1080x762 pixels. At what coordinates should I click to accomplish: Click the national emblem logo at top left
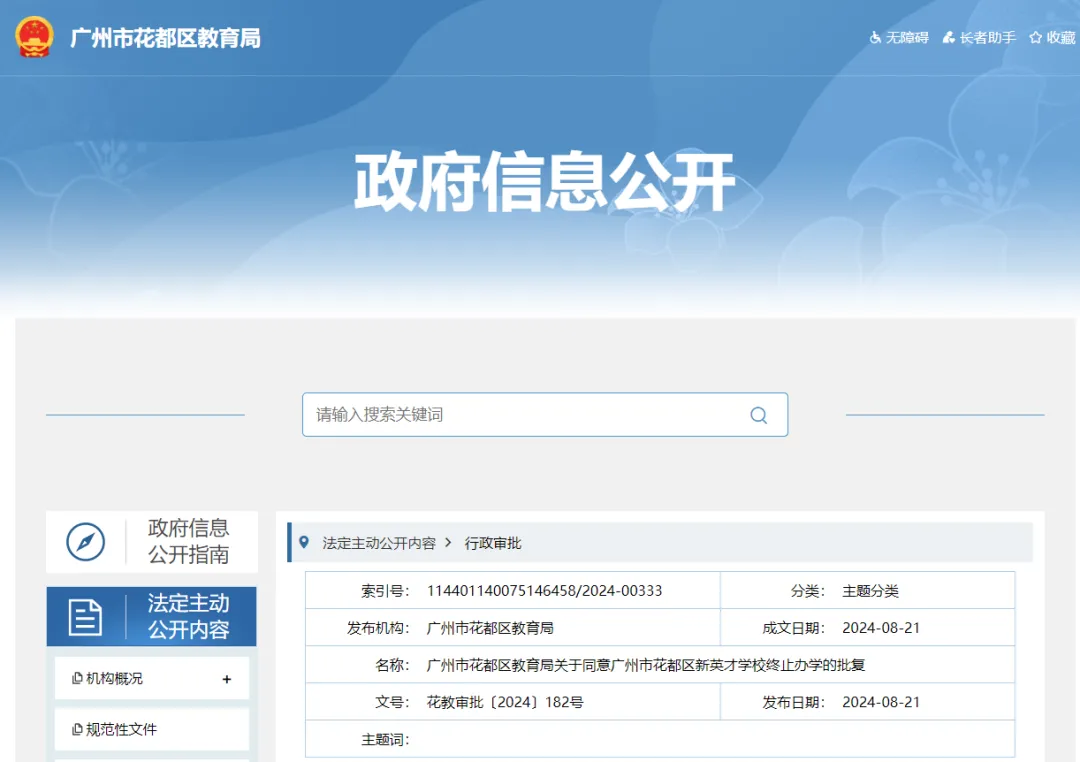(34, 37)
